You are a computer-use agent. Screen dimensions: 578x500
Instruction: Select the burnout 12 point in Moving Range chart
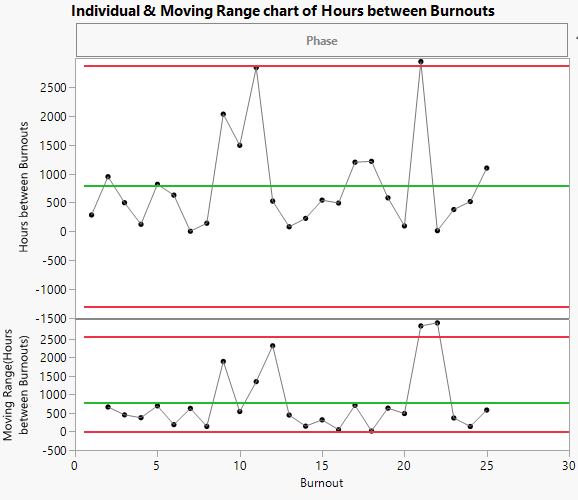(x=272, y=346)
